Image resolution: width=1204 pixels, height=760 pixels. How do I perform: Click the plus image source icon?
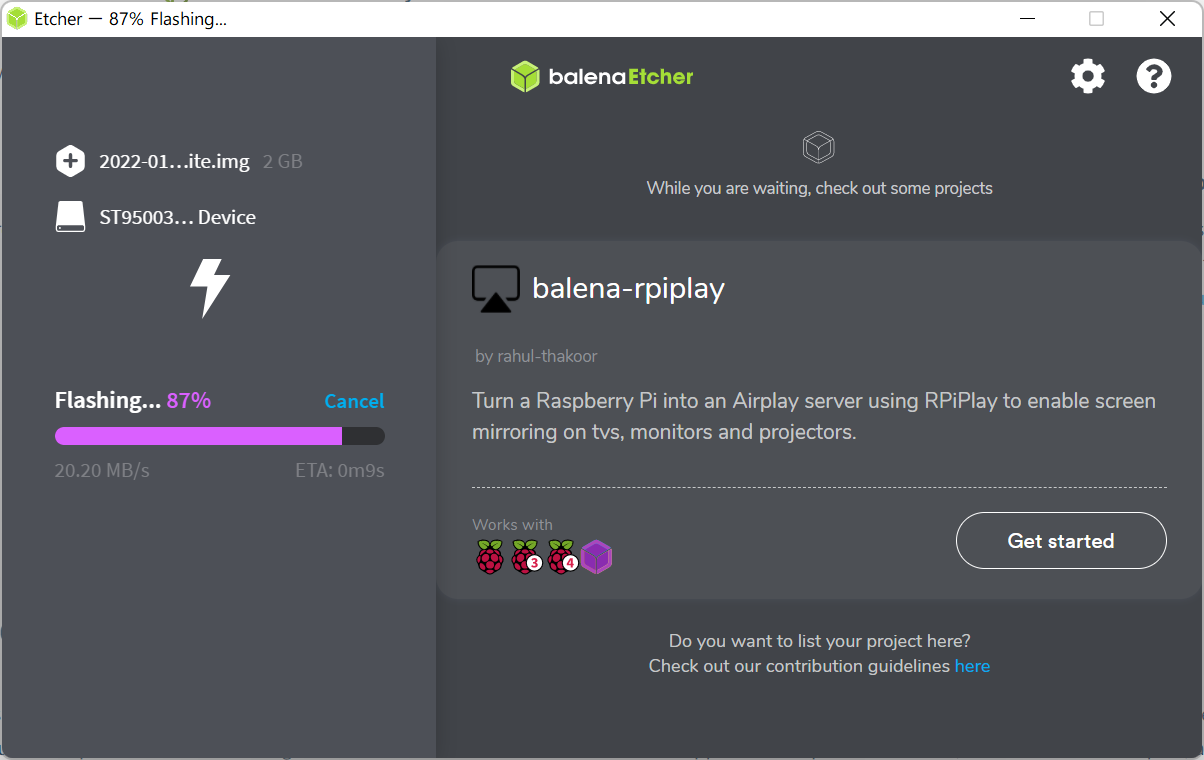pos(70,161)
